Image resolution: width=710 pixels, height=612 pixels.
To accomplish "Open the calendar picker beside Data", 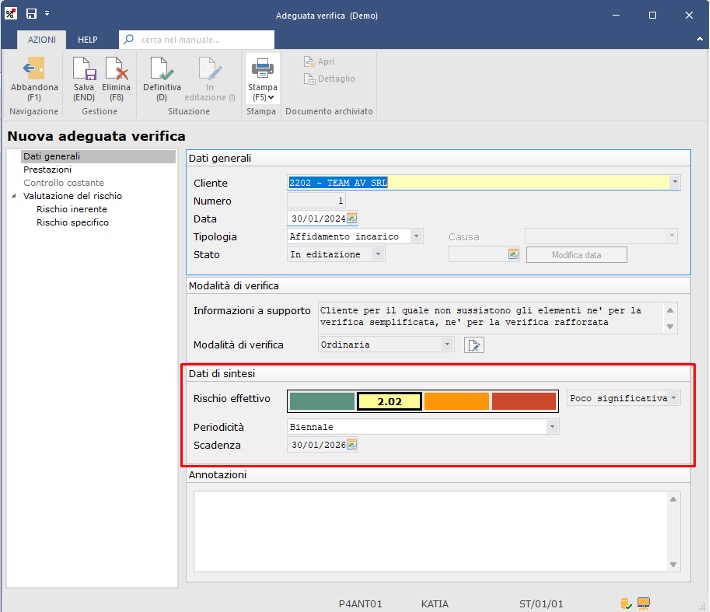I will (x=352, y=219).
